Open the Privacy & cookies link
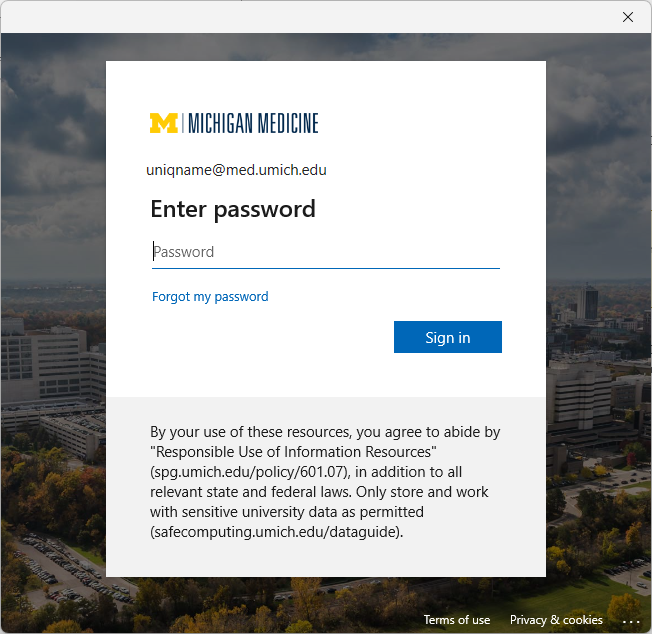Viewport: 652px width, 634px height. [x=556, y=620]
